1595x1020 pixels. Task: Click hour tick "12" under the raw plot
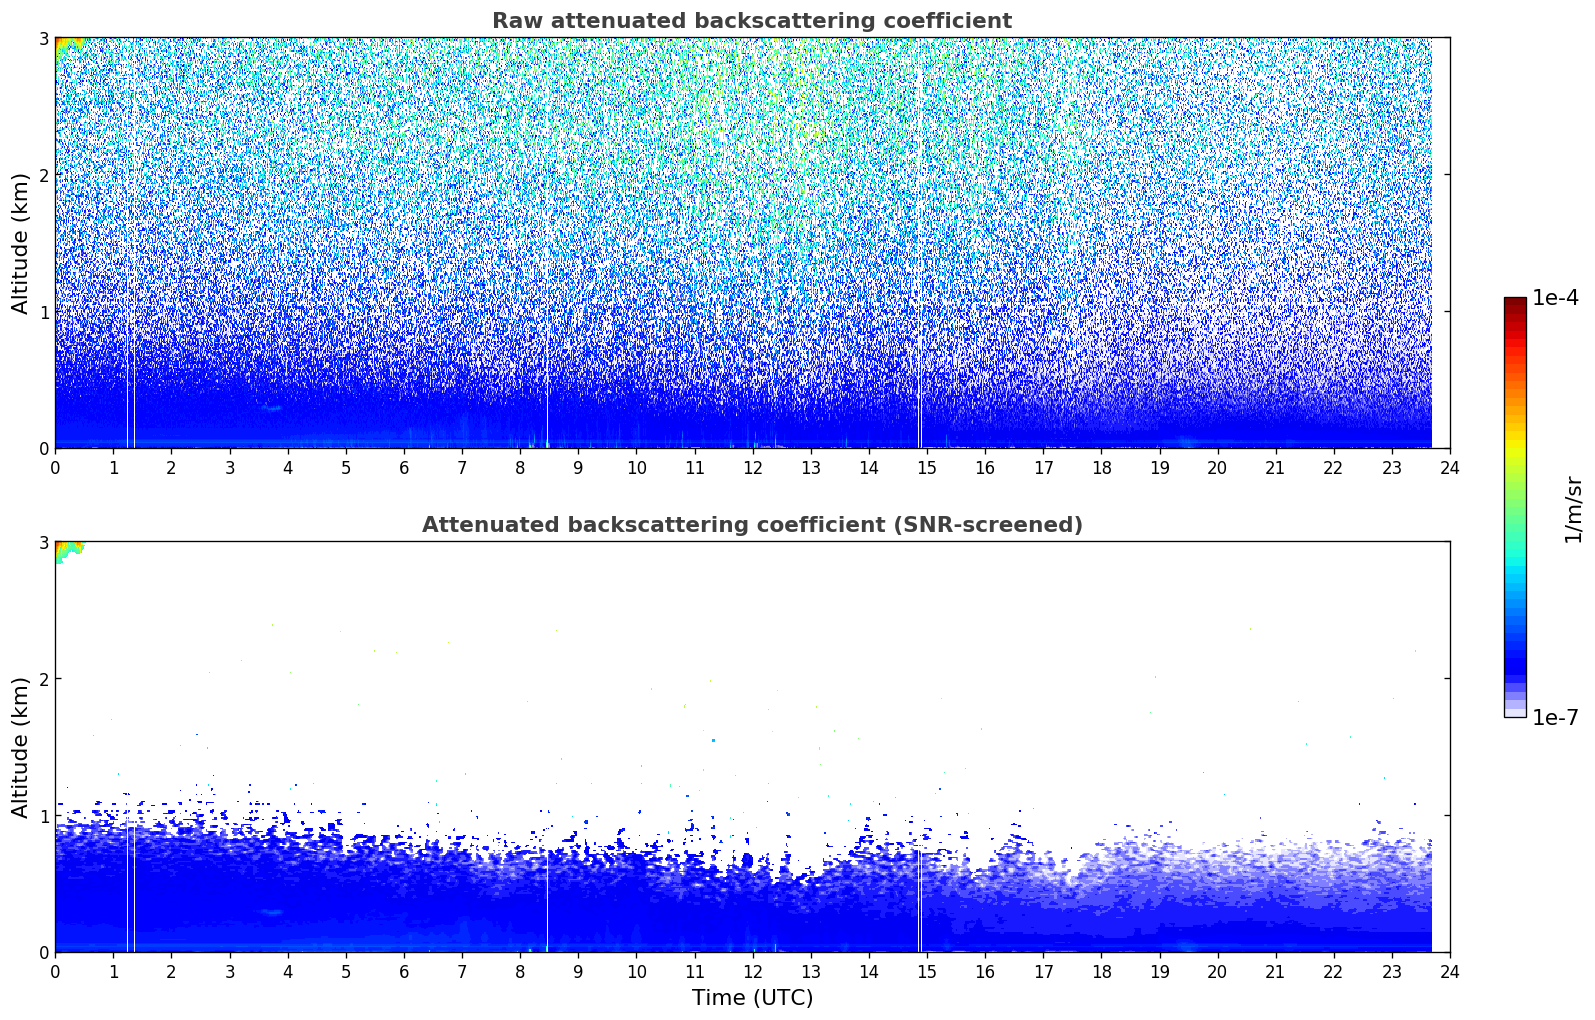752,467
